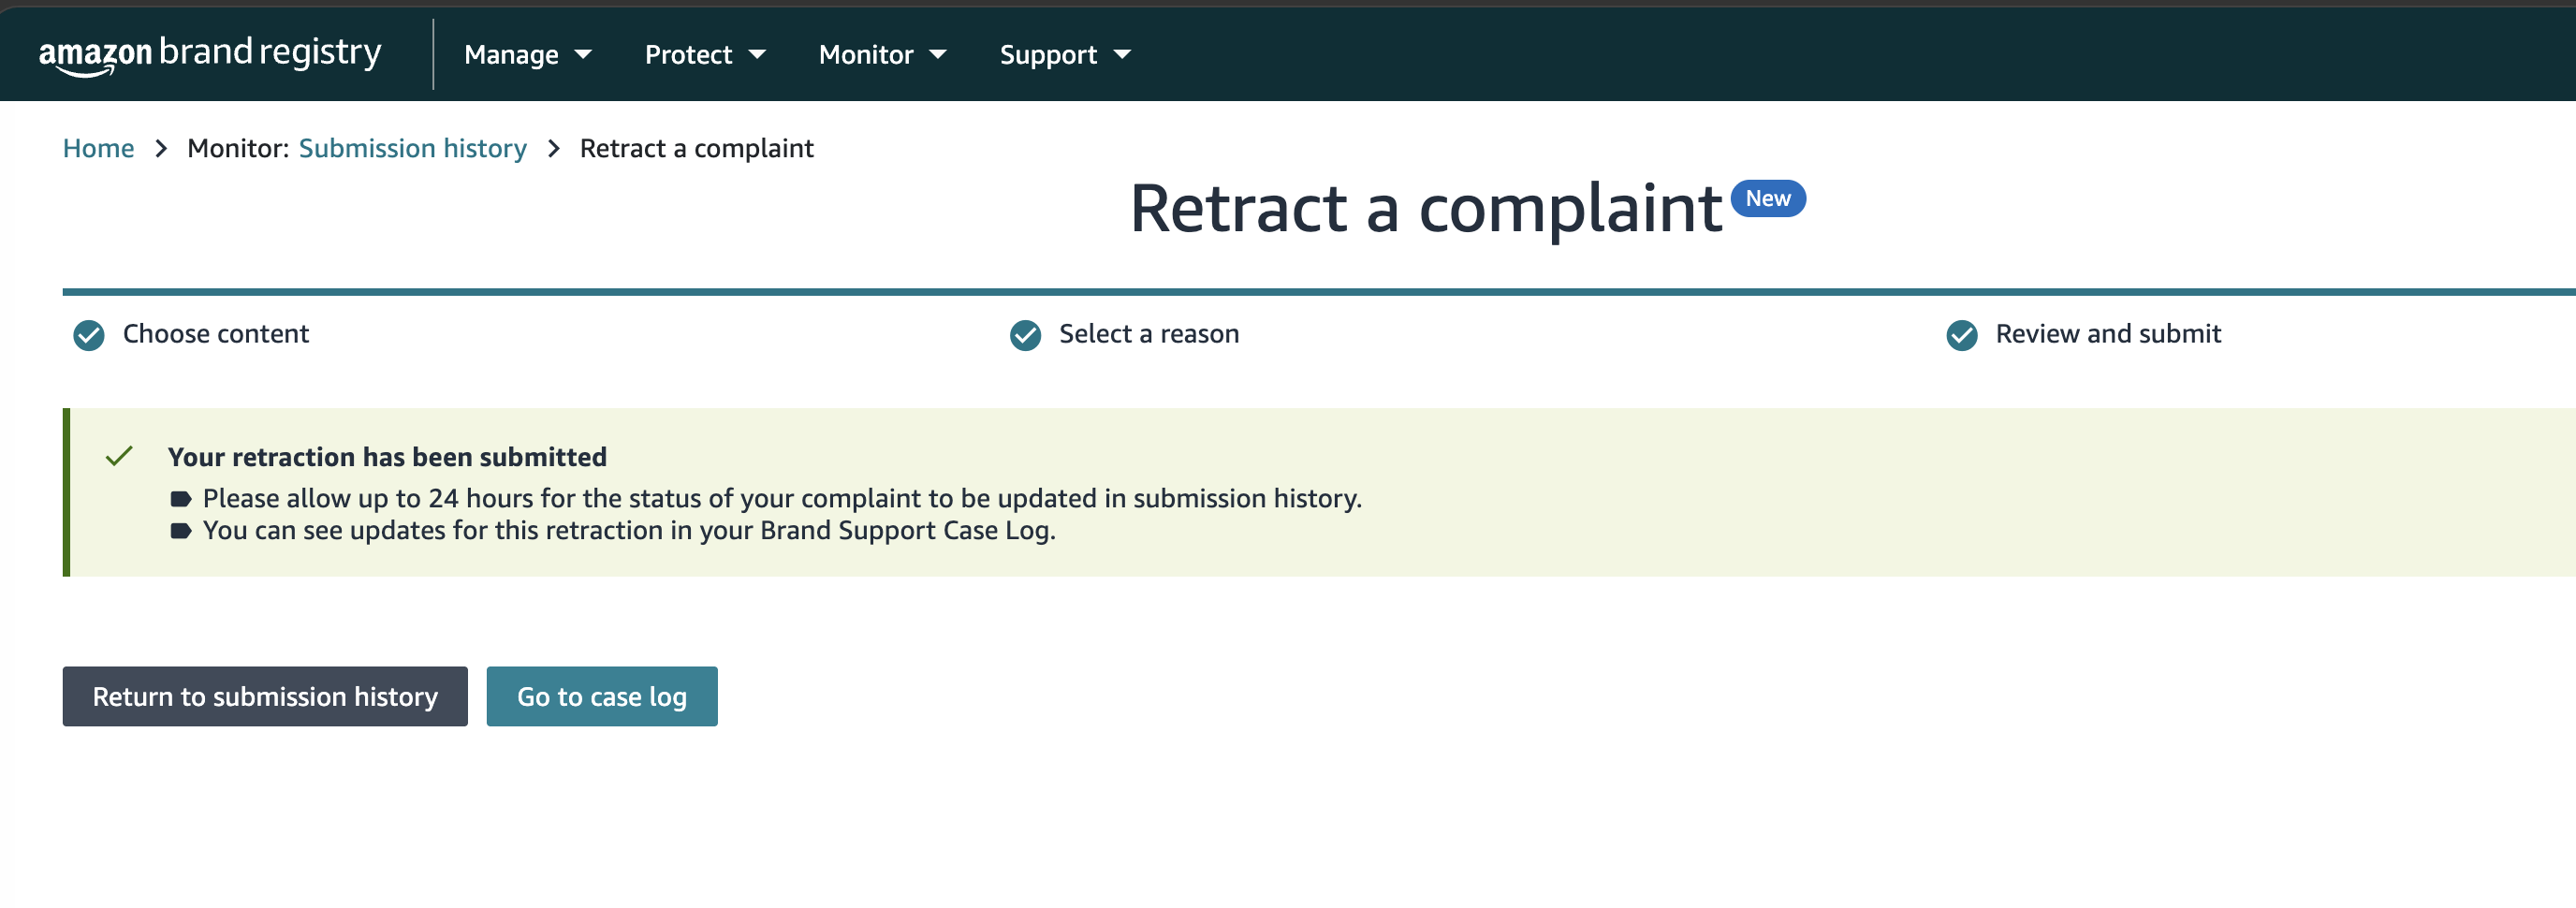Select the Review and submit step label
Image resolution: width=2576 pixels, height=908 pixels.
click(x=2108, y=334)
